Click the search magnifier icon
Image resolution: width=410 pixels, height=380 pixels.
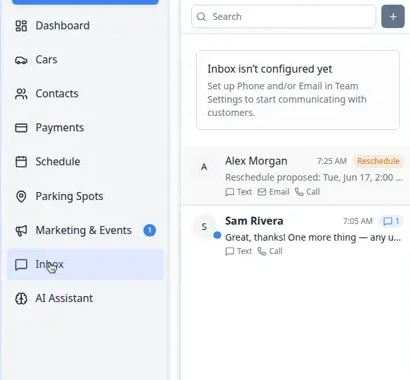tap(201, 16)
